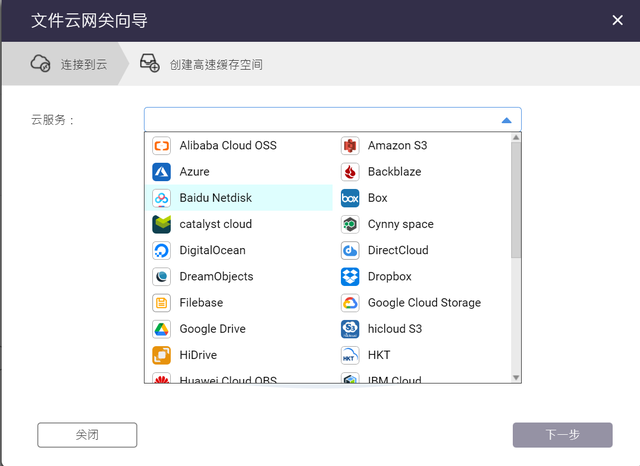Click the 下一步 button
Screen dimensions: 640x466
(562, 435)
